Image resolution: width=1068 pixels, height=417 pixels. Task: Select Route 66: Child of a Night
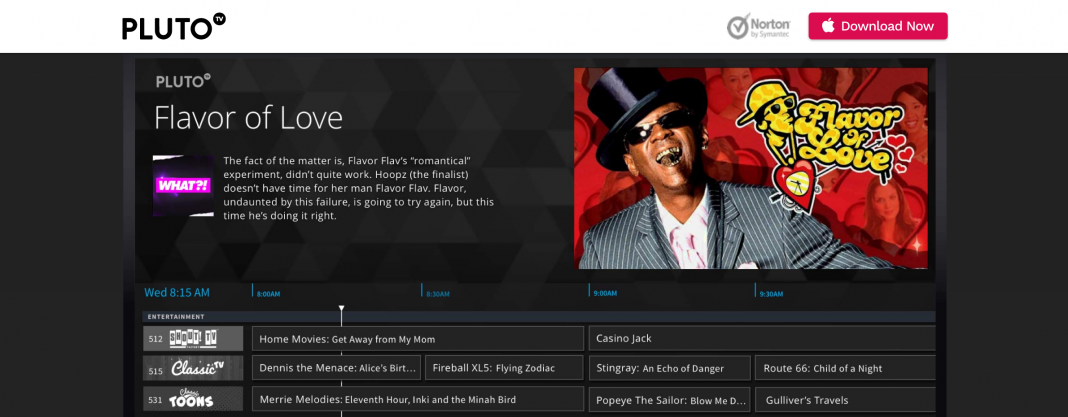tap(845, 368)
